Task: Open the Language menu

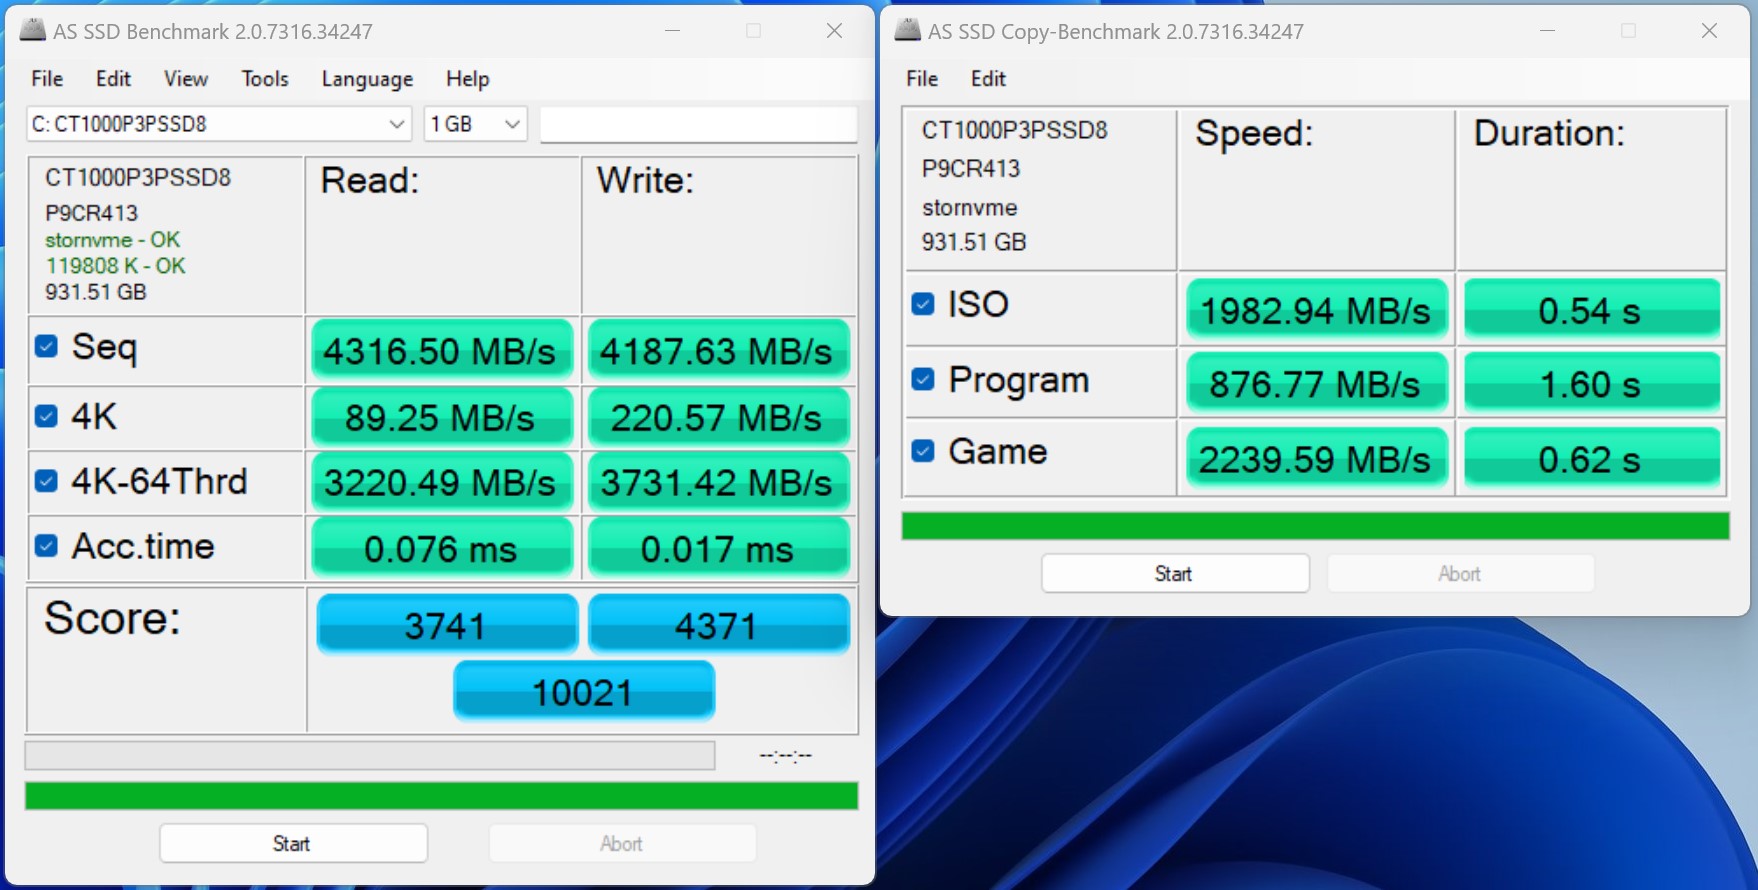Action: tap(367, 79)
